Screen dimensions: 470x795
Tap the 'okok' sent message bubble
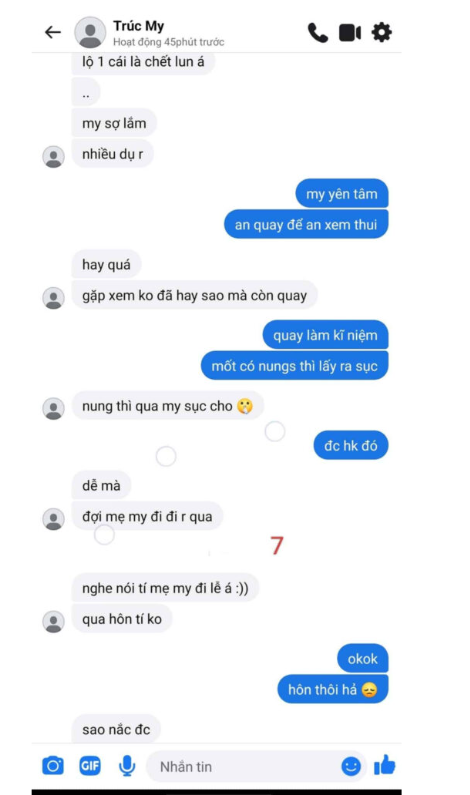pyautogui.click(x=363, y=658)
